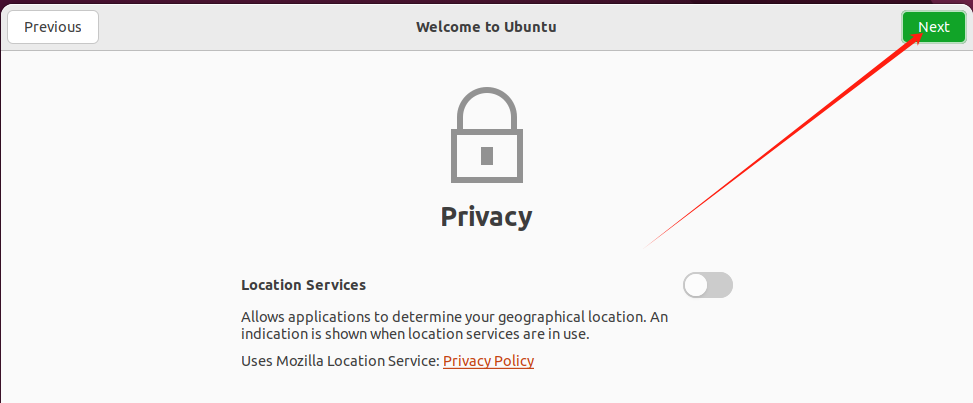
Task: Click the green Next button
Action: click(934, 27)
